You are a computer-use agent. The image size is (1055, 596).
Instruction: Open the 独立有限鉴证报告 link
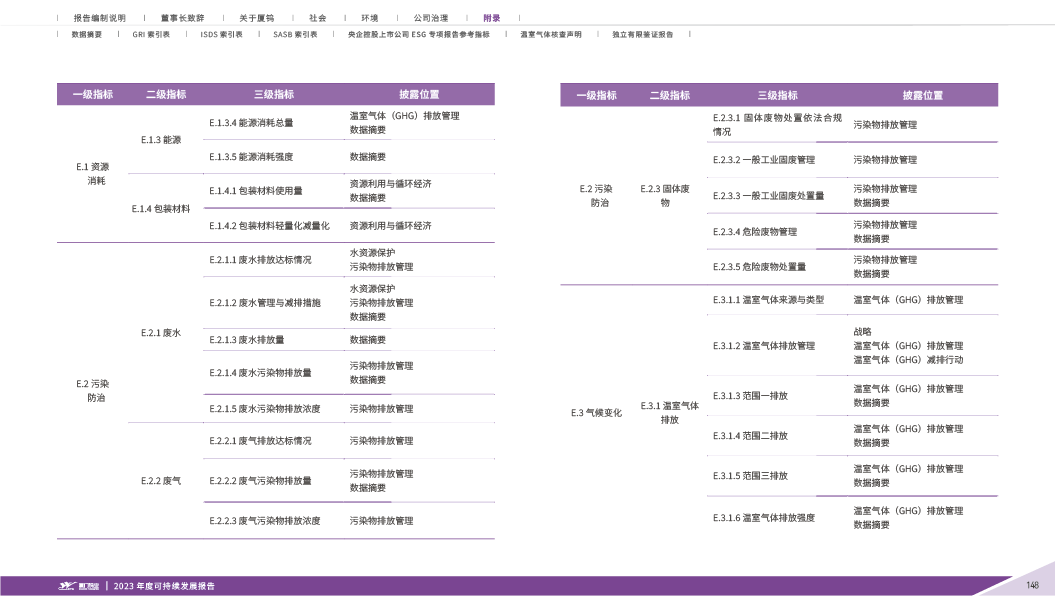642,34
